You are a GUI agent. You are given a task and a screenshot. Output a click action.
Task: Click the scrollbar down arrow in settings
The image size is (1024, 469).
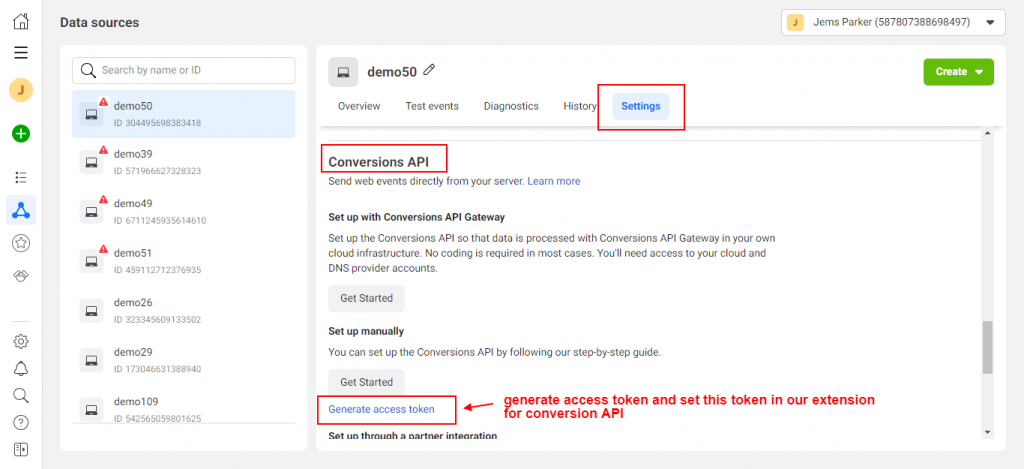(x=987, y=432)
